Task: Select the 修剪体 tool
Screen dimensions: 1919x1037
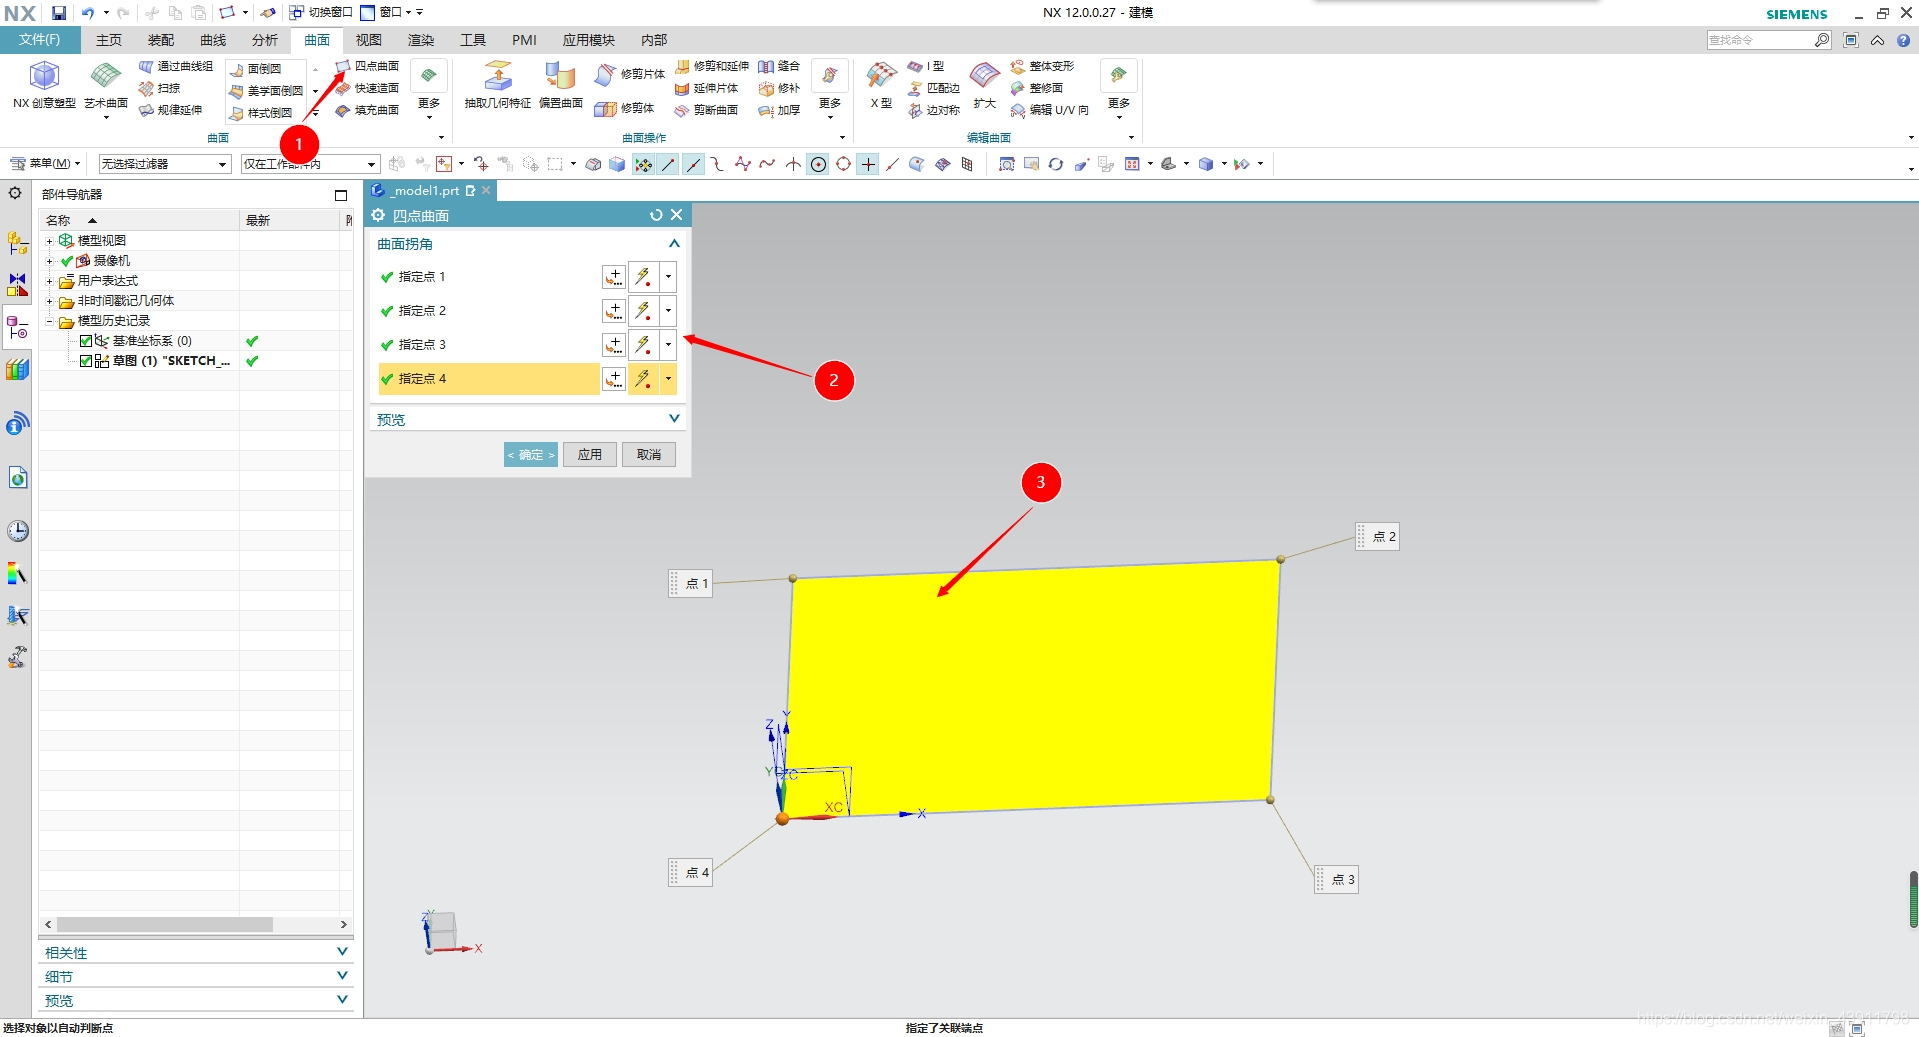Action: click(x=624, y=108)
